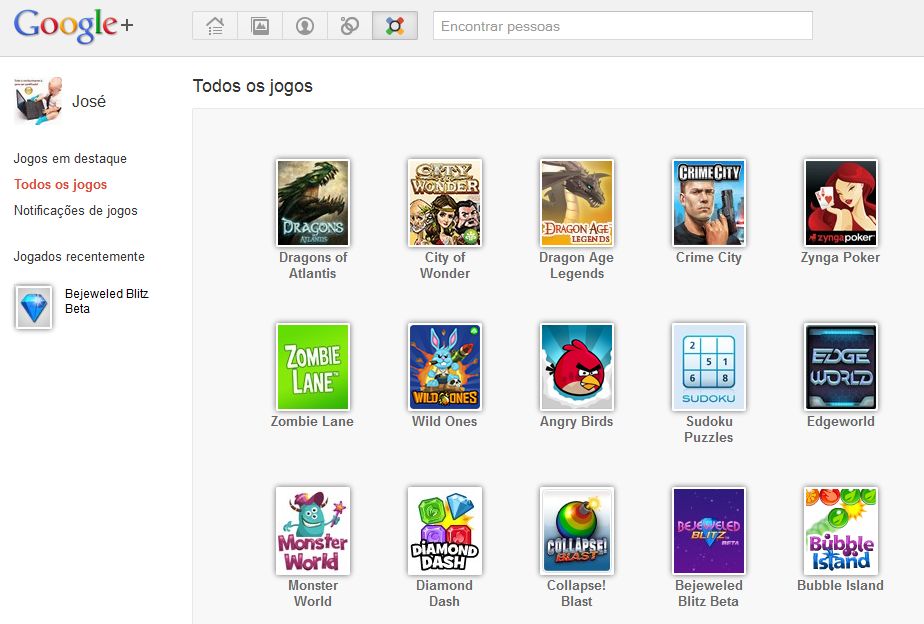Click the Angry Birds title text
This screenshot has height=624, width=924.
[576, 421]
